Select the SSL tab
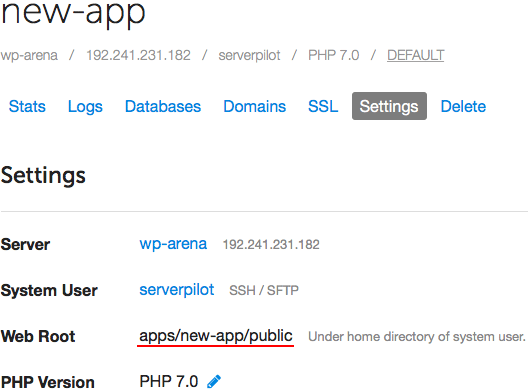Viewport: 528px width, 392px height. pyautogui.click(x=323, y=106)
